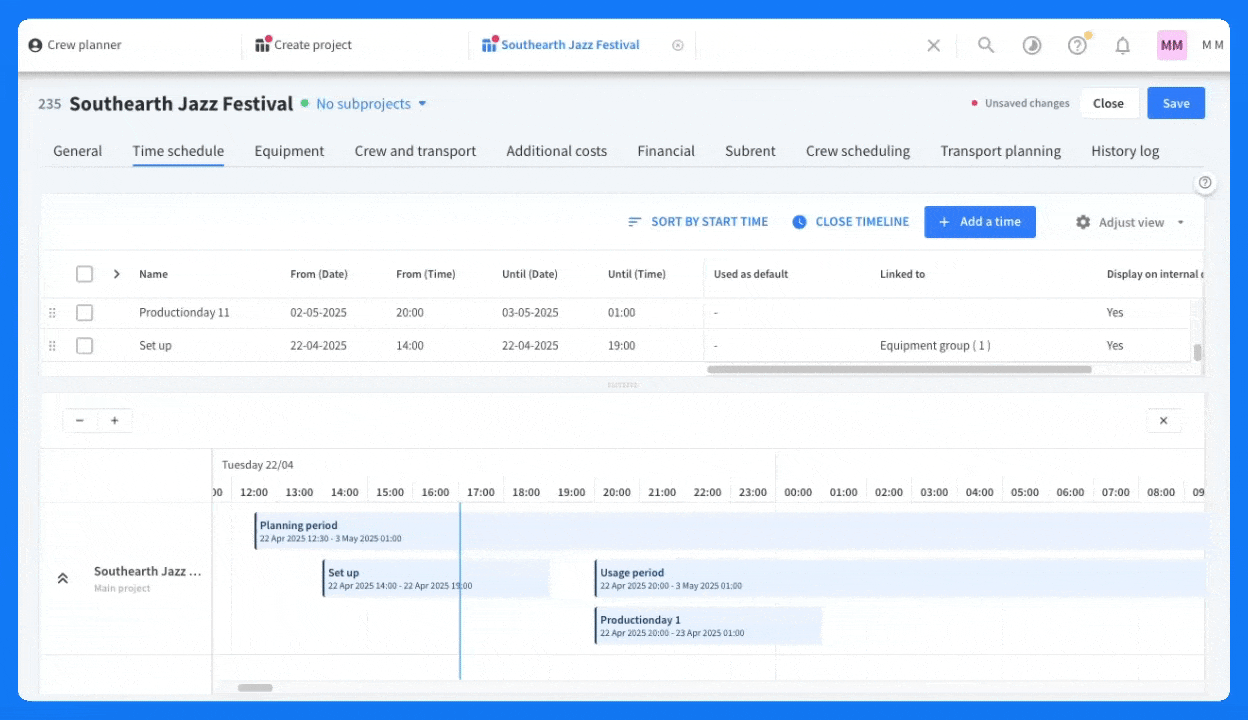This screenshot has height=720, width=1248.
Task: Open the notifications bell
Action: (x=1123, y=45)
